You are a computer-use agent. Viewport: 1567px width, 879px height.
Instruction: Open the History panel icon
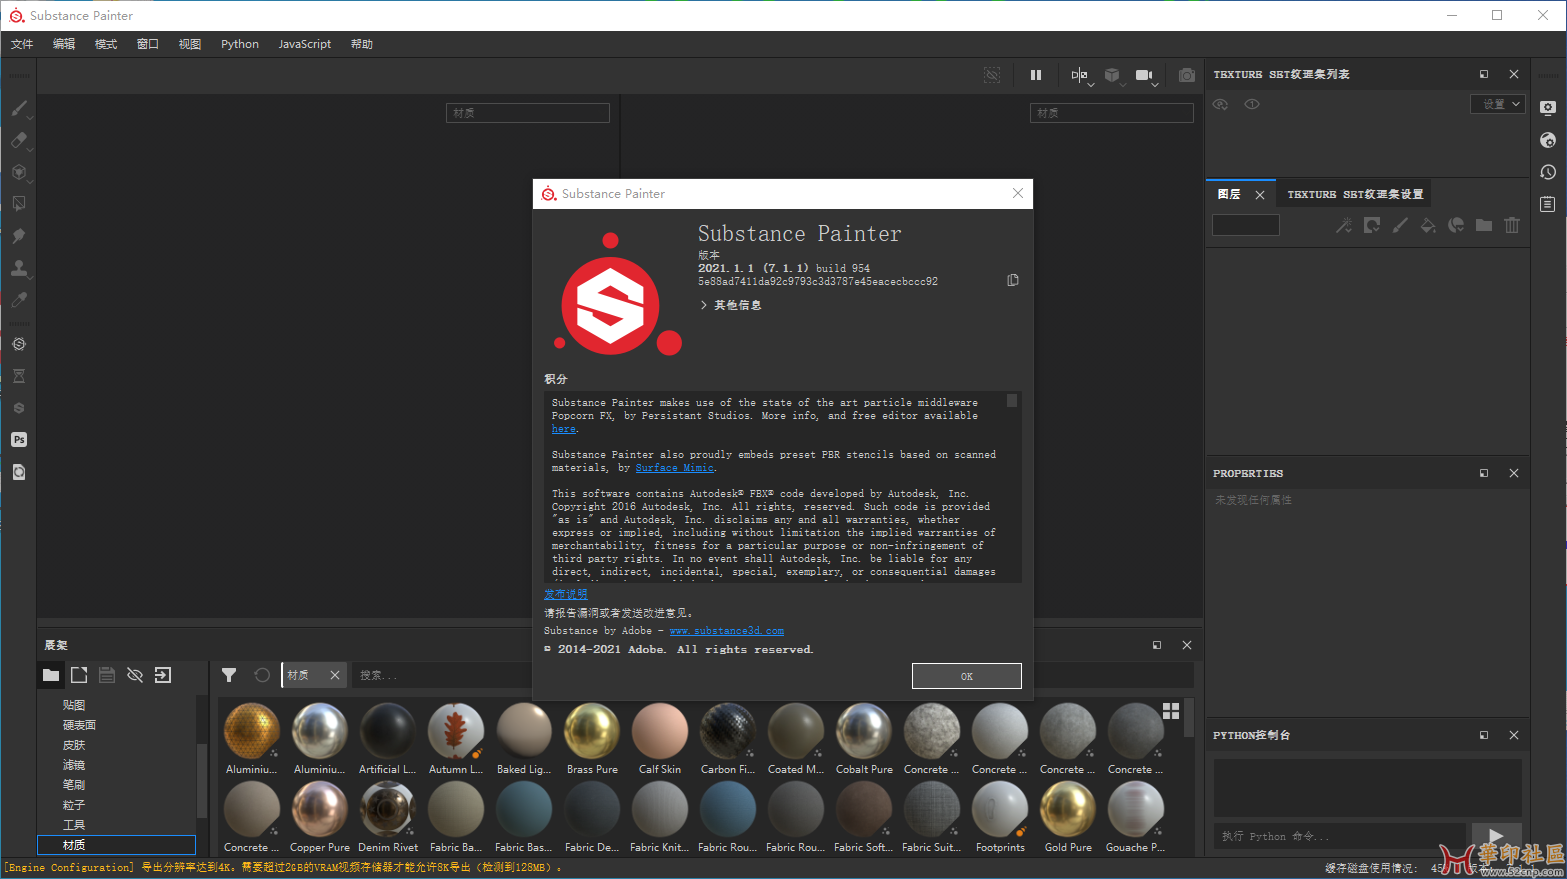pyautogui.click(x=1548, y=172)
